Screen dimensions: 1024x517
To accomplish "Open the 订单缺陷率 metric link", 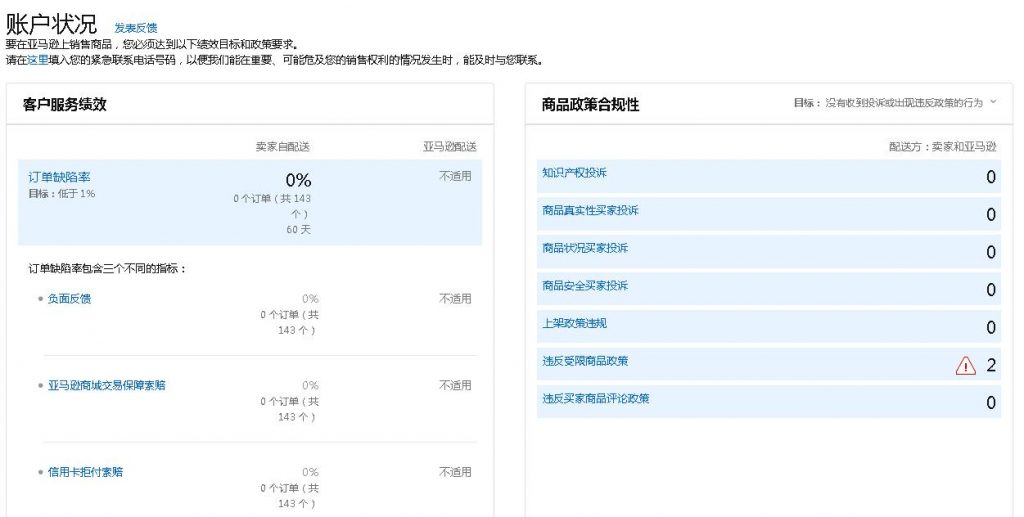I will pyautogui.click(x=59, y=177).
